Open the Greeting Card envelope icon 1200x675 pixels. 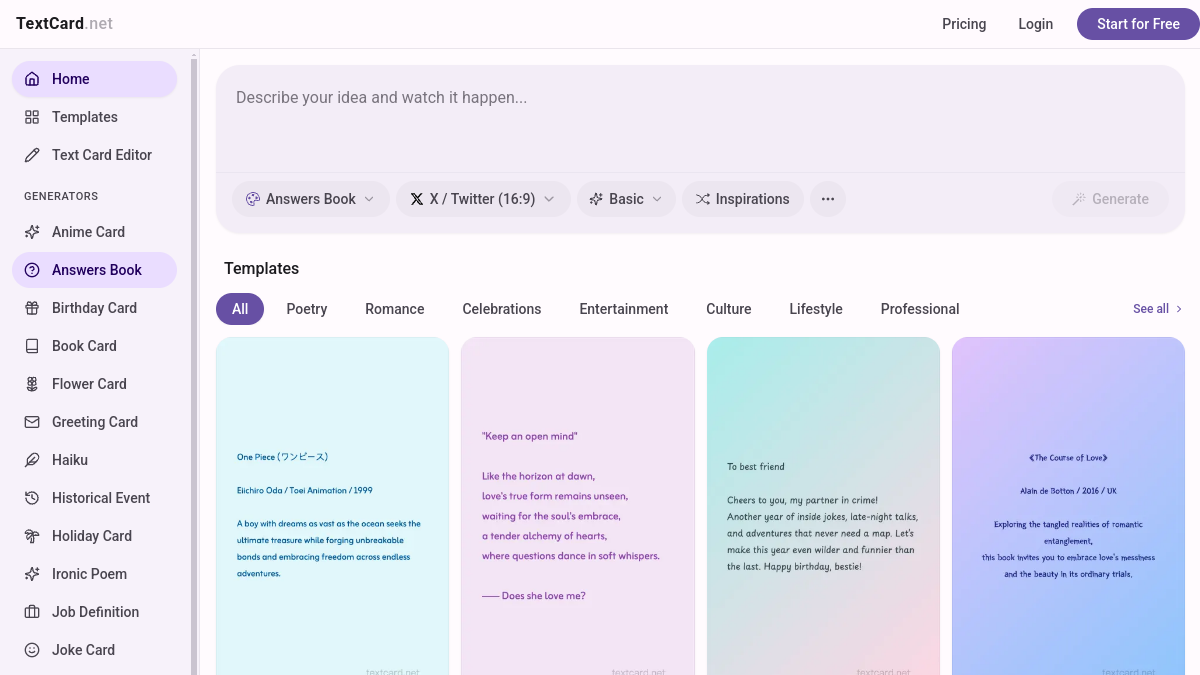coord(32,422)
